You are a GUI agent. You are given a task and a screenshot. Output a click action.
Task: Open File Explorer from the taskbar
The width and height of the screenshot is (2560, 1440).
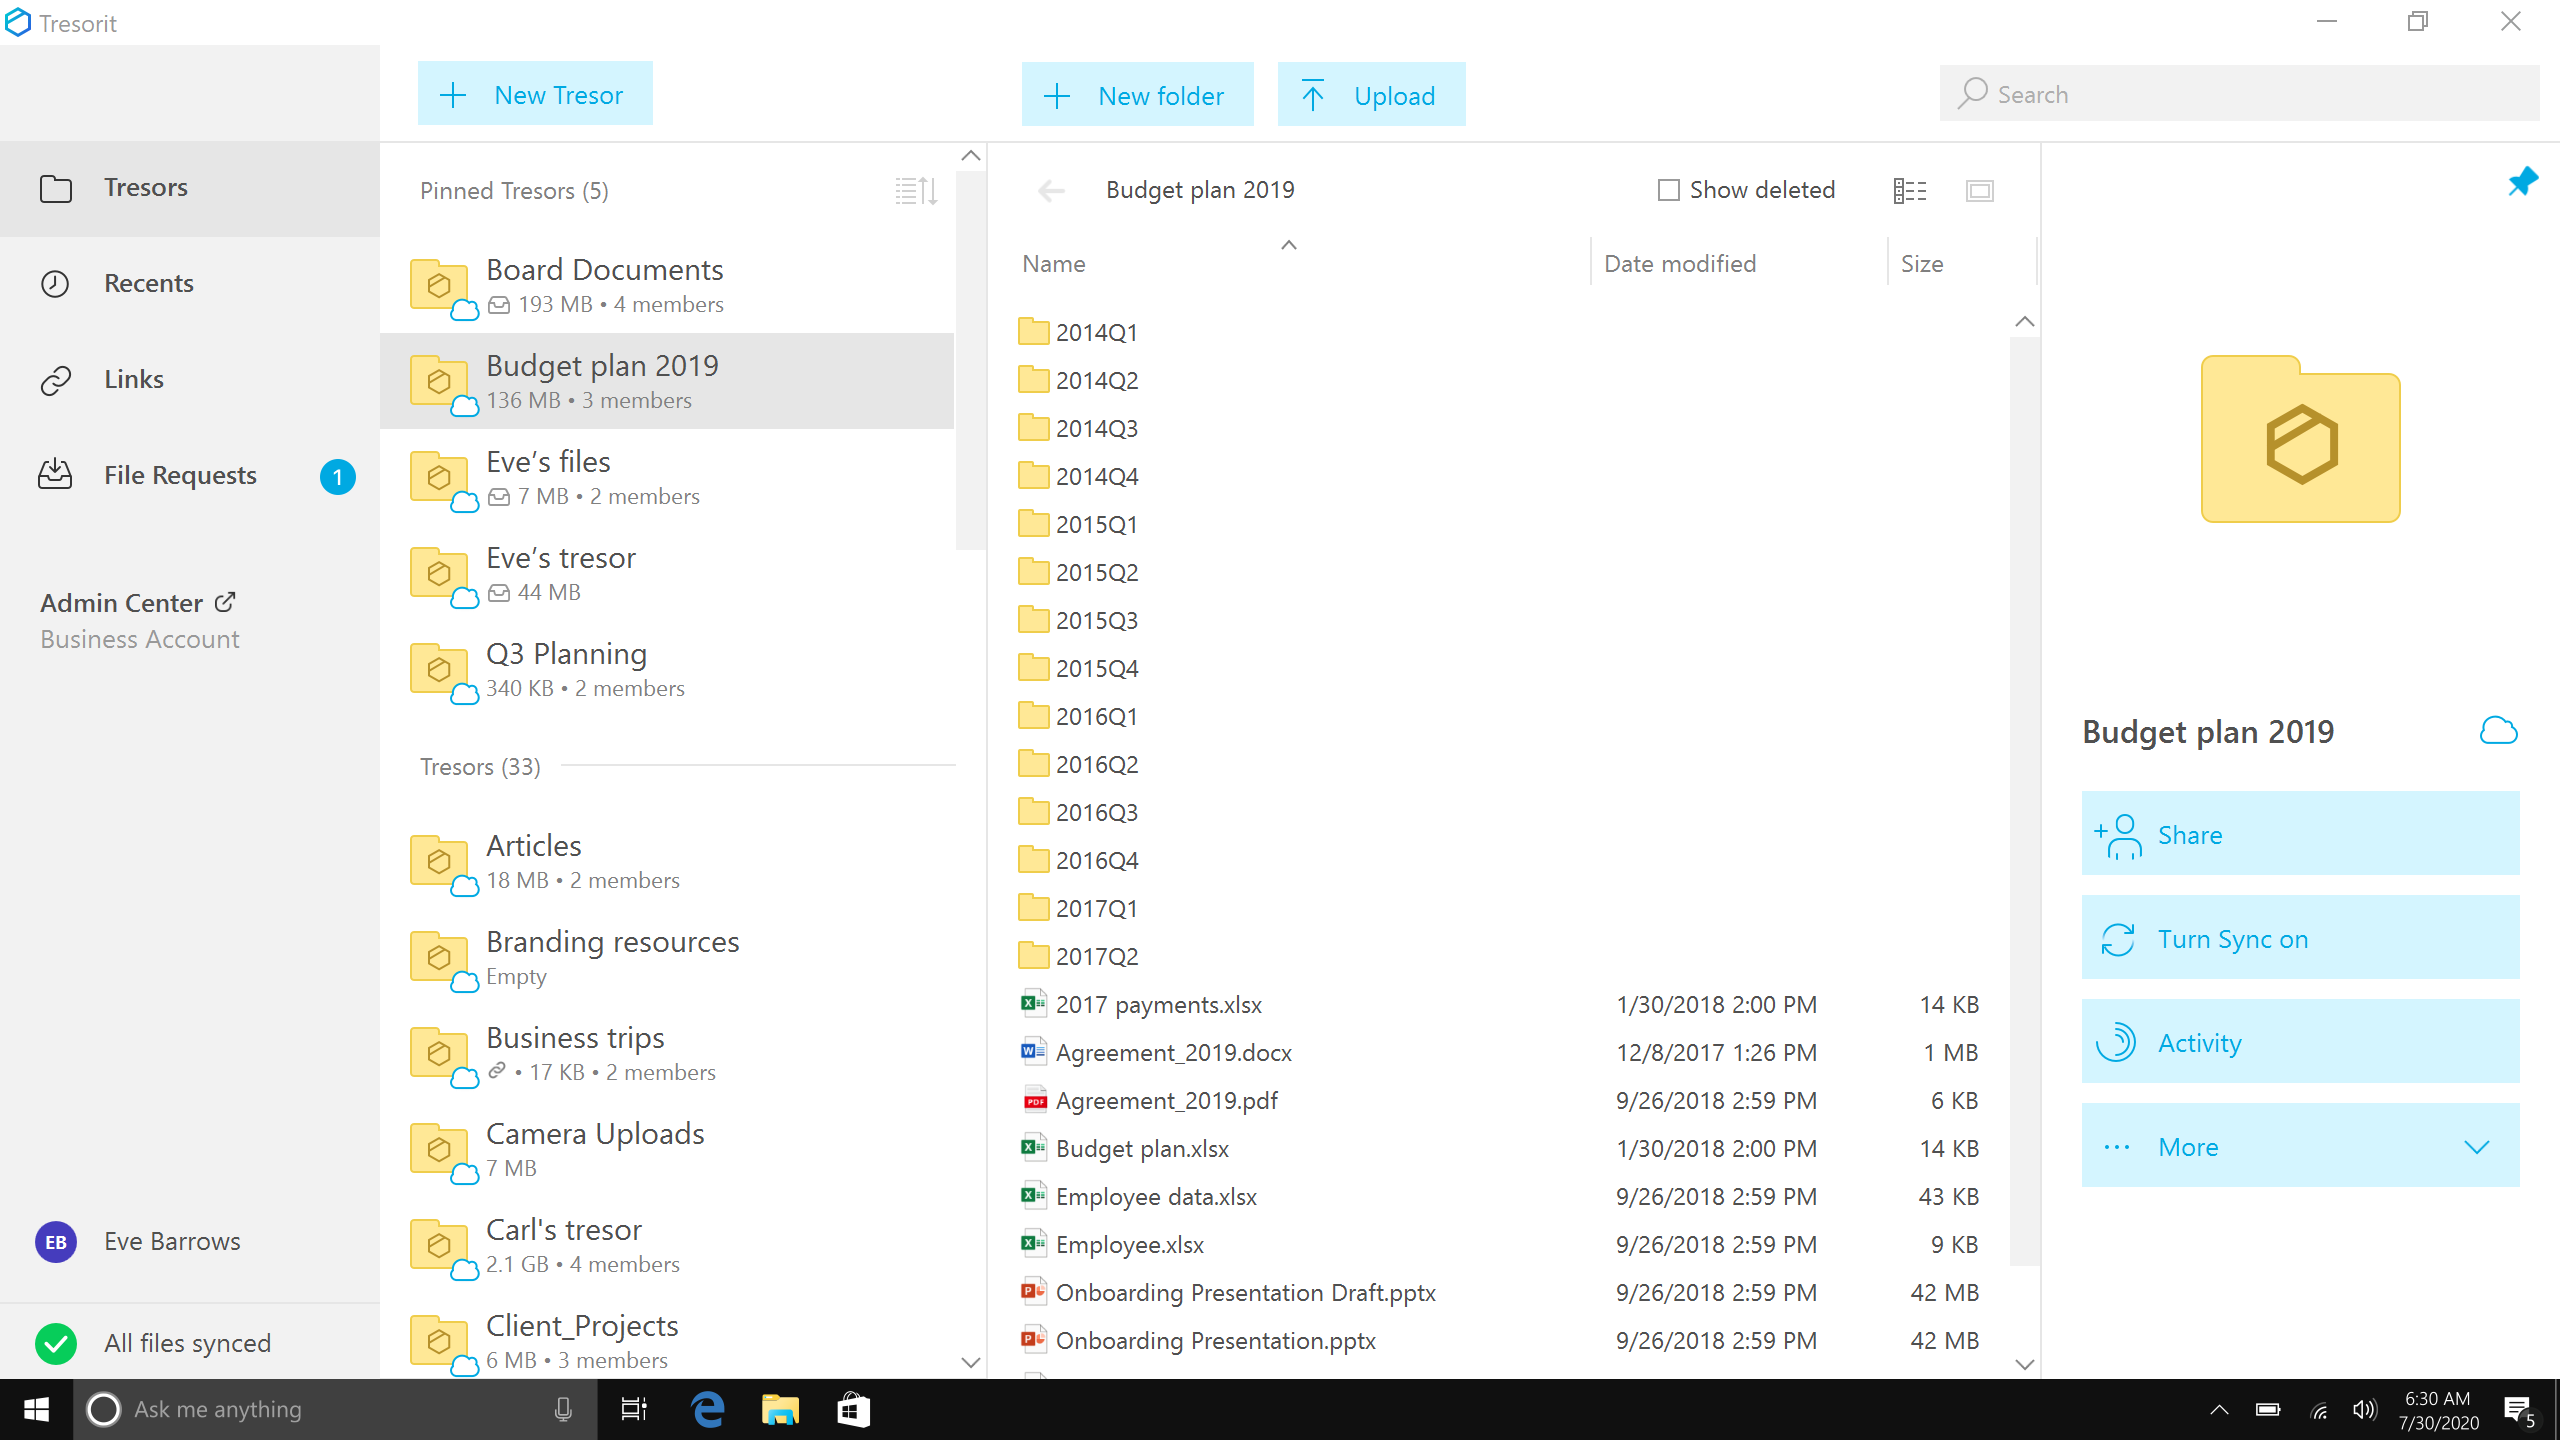[x=779, y=1410]
